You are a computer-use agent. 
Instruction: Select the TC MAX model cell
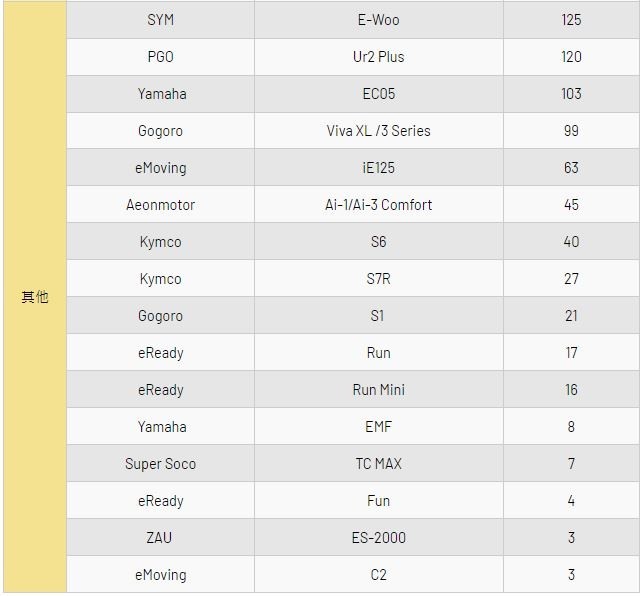coord(379,464)
